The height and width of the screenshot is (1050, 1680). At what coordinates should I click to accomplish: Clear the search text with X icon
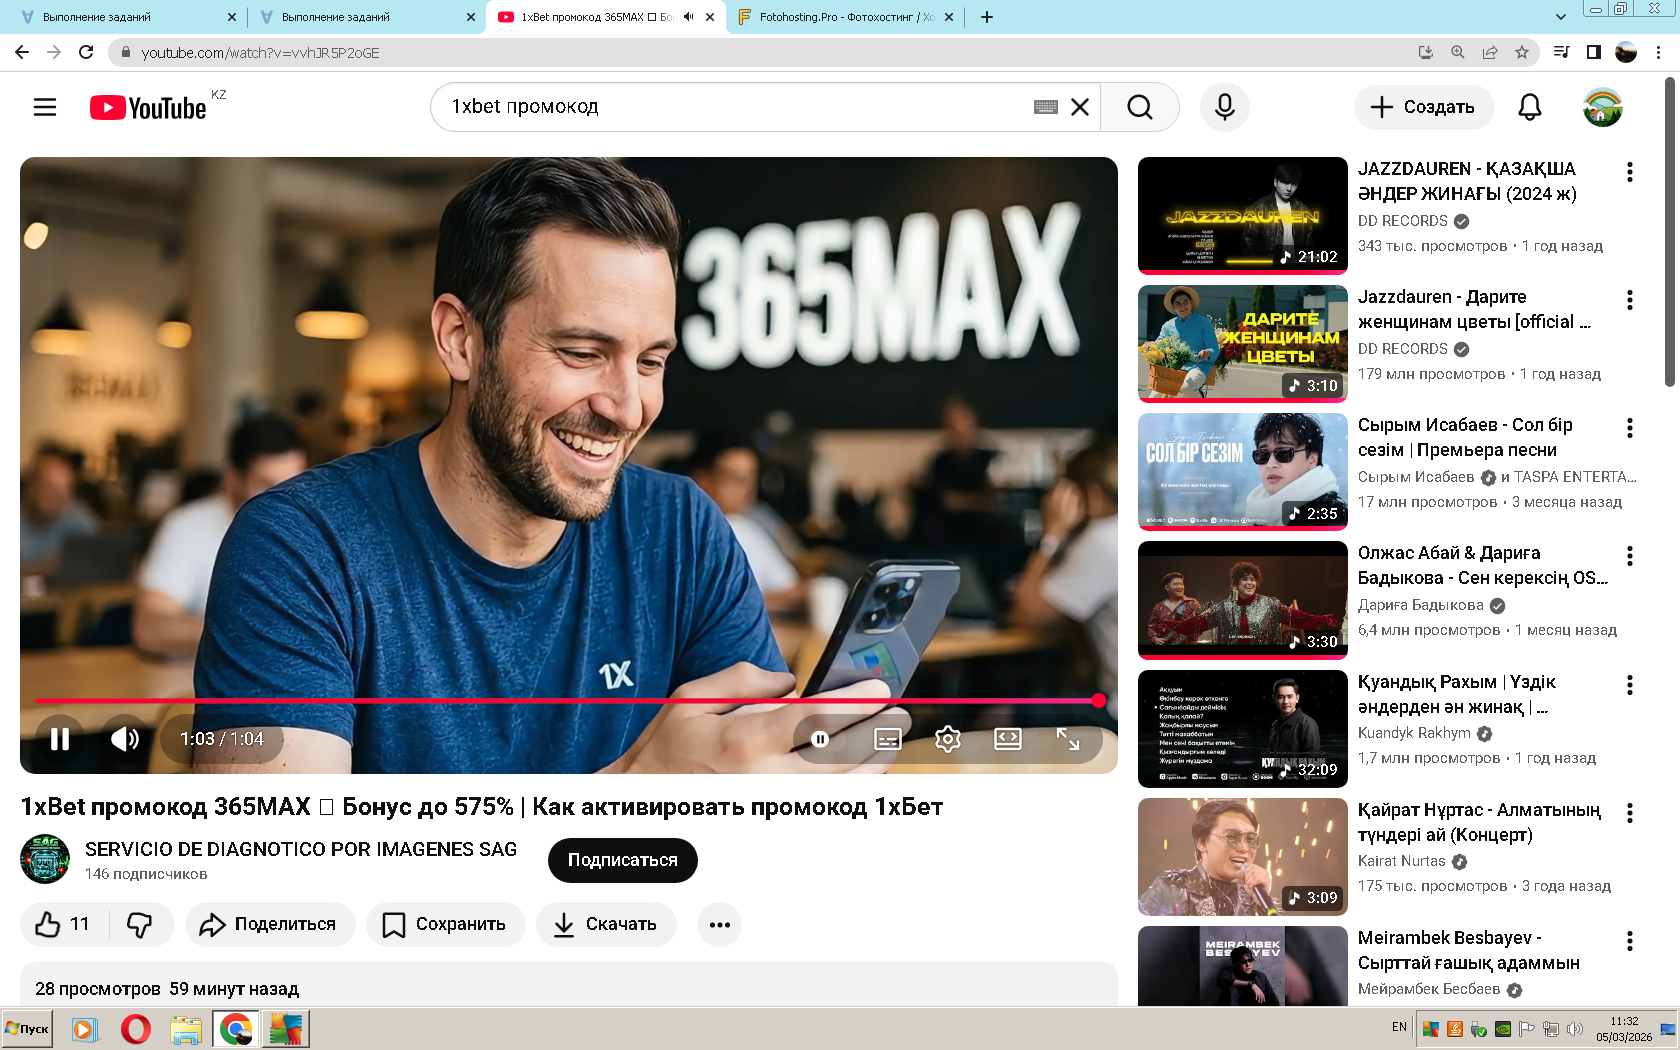(1080, 107)
